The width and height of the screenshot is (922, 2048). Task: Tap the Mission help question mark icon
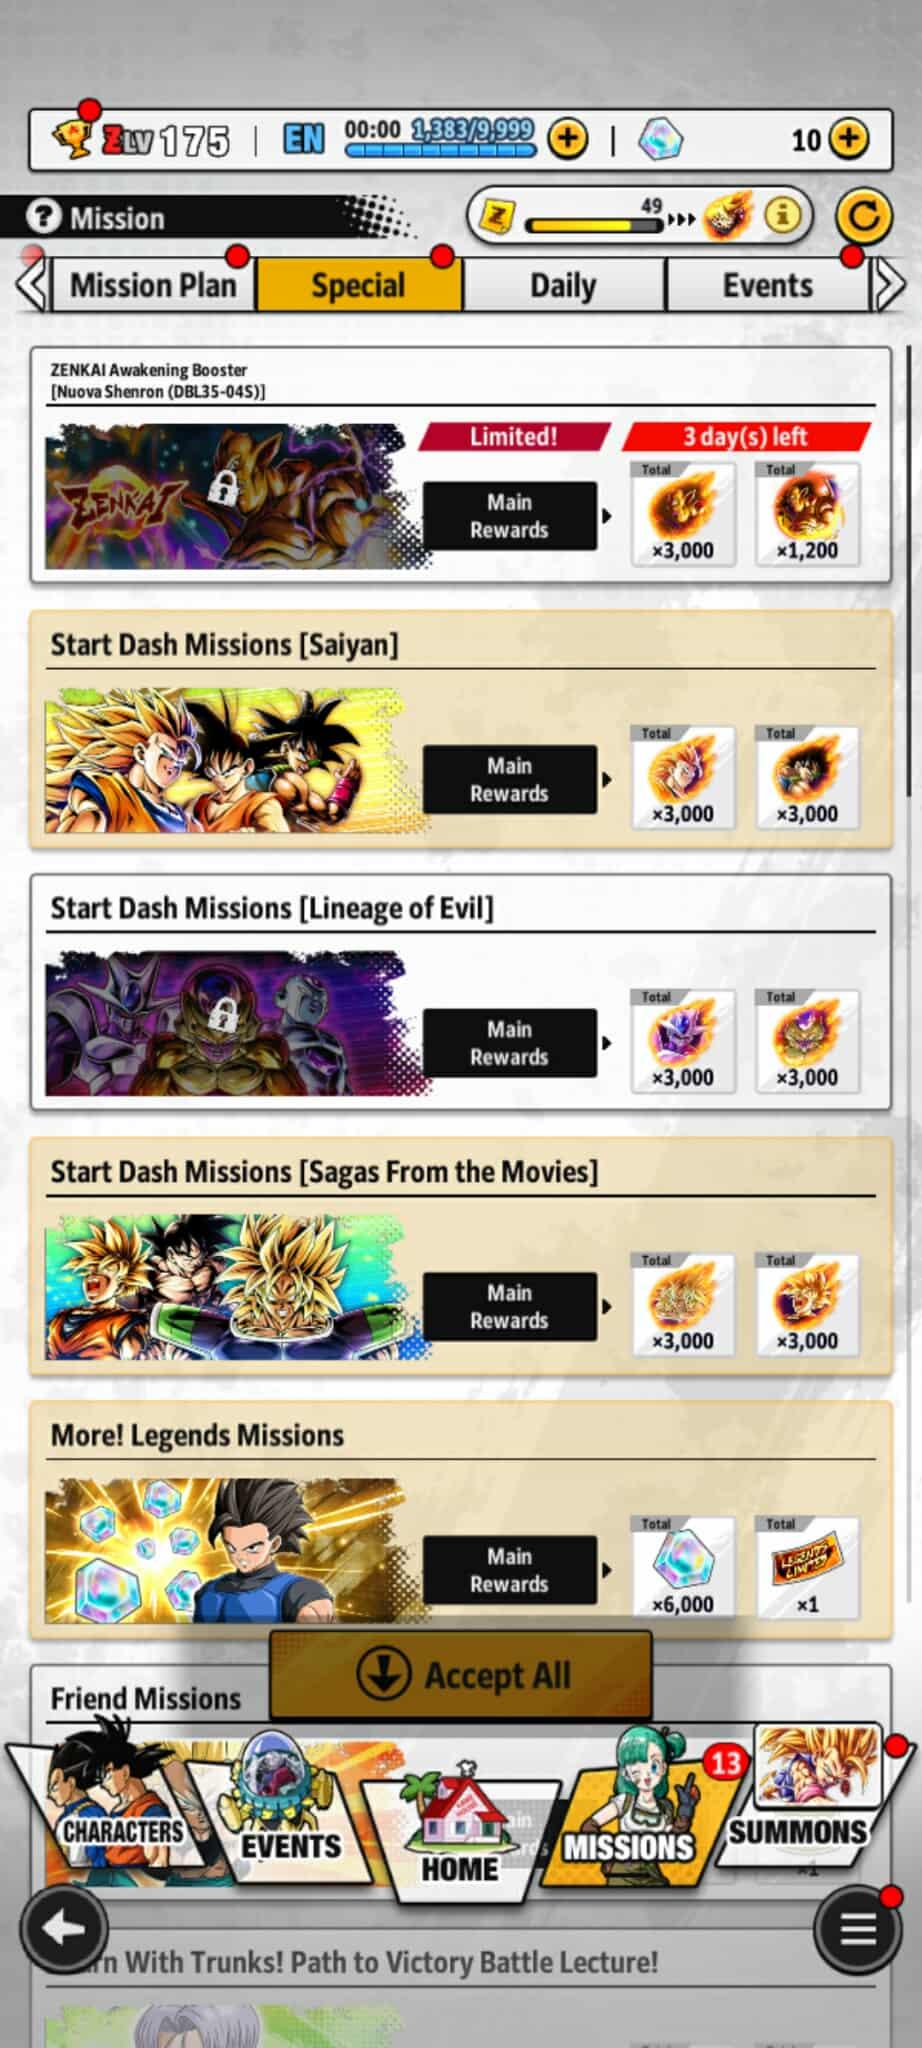[43, 217]
